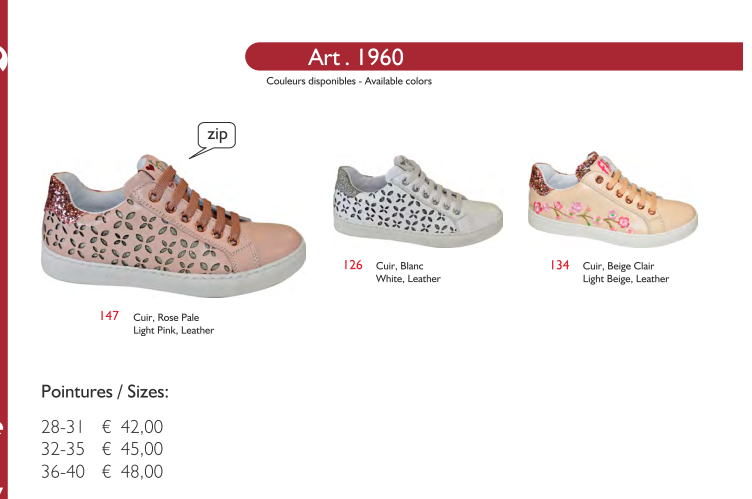Click color code 126
This screenshot has height=499, width=752.
tap(352, 265)
